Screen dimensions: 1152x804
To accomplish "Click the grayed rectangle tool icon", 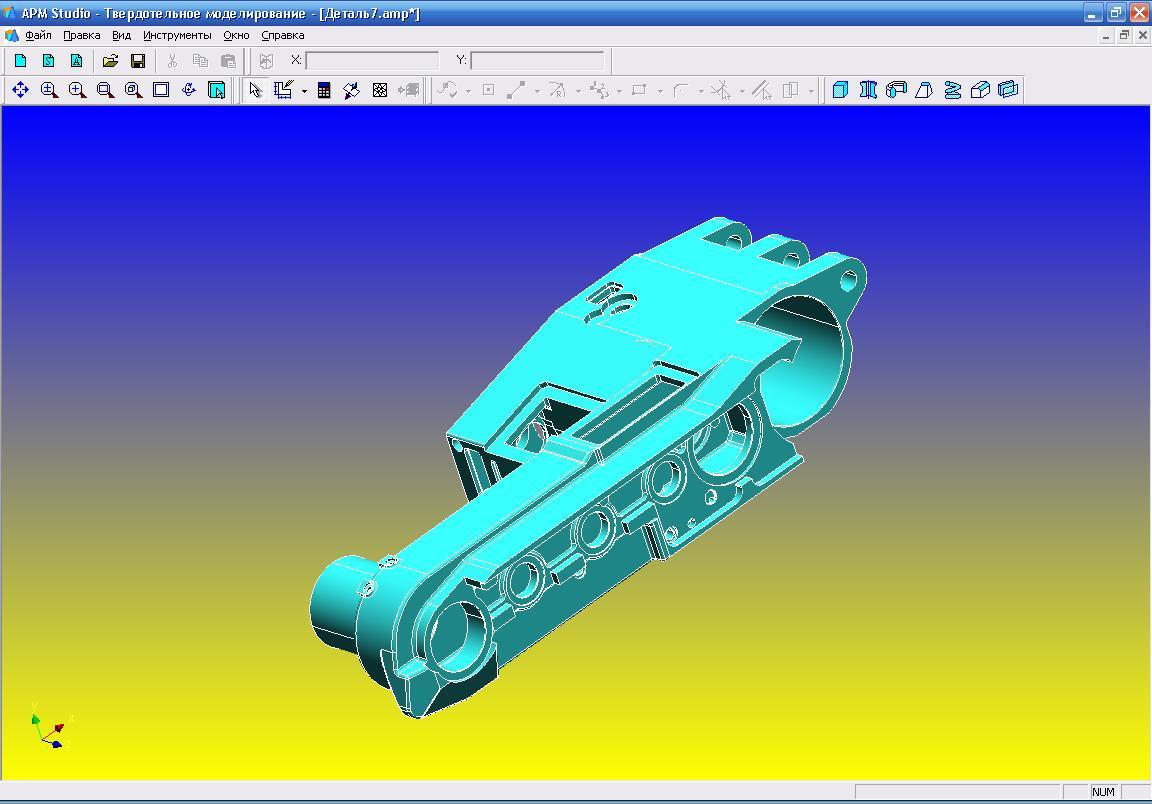I will coord(640,90).
